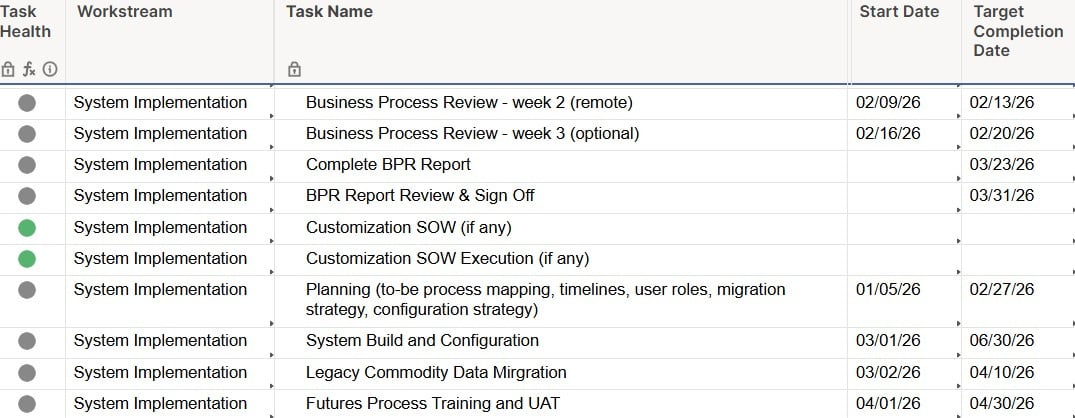Select Workstream cell for Business Process Review week 3
Image resolution: width=1075 pixels, height=418 pixels.
(160, 134)
